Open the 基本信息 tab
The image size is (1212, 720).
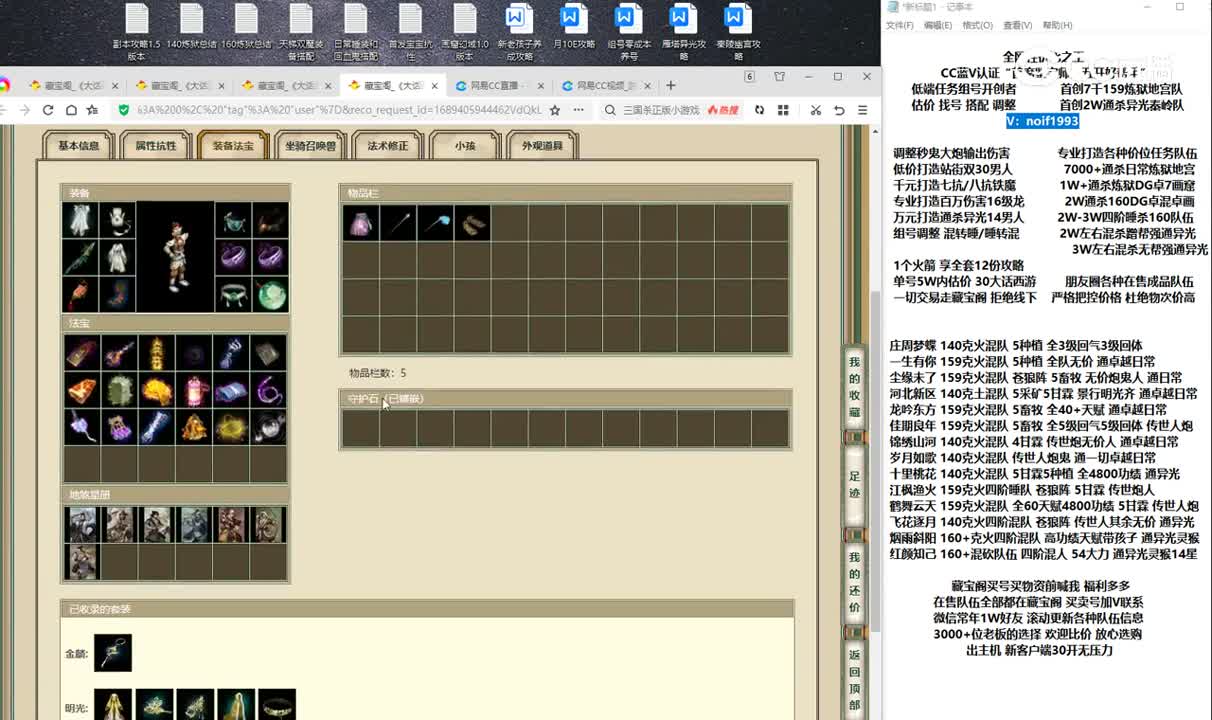[78, 145]
